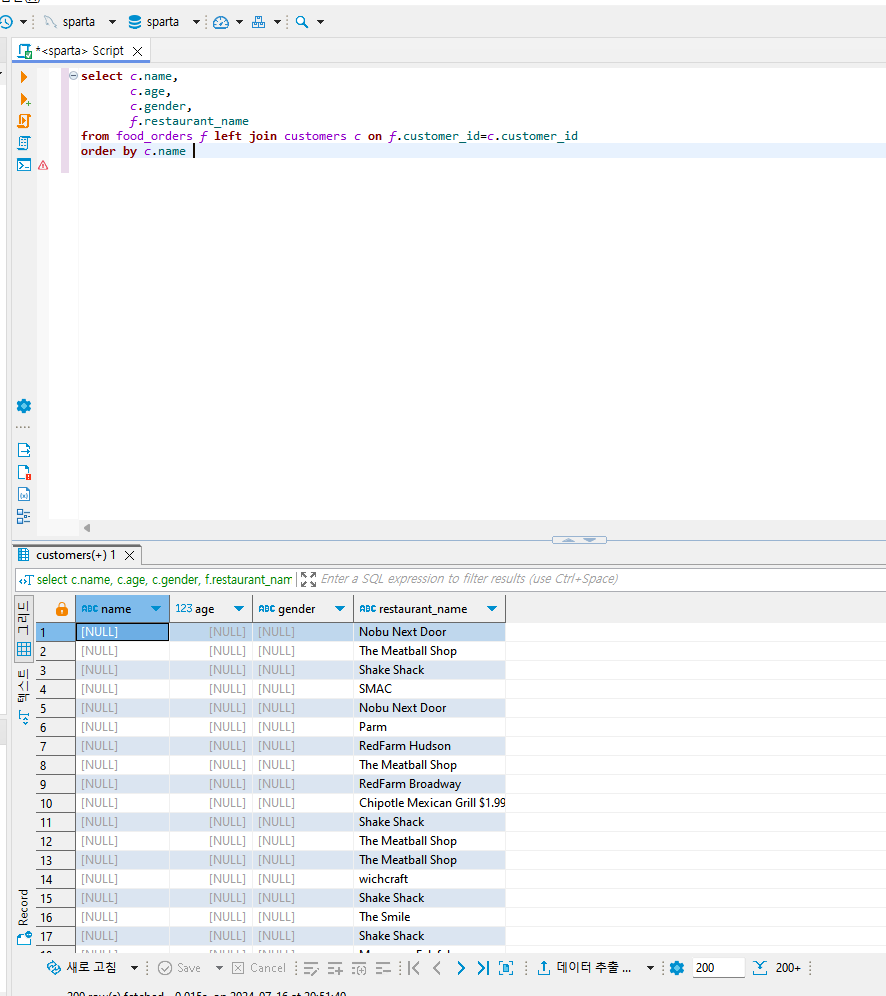Duplicate the current row icon
Screen dimensions: 886x996
point(359,968)
